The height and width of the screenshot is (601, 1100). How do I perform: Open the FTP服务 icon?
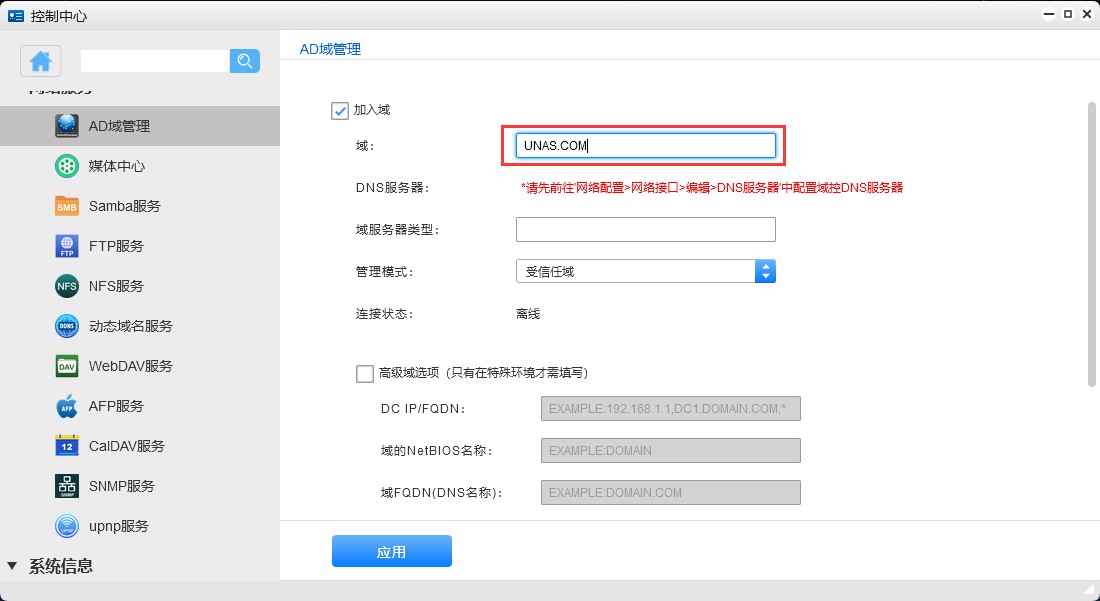(x=67, y=246)
